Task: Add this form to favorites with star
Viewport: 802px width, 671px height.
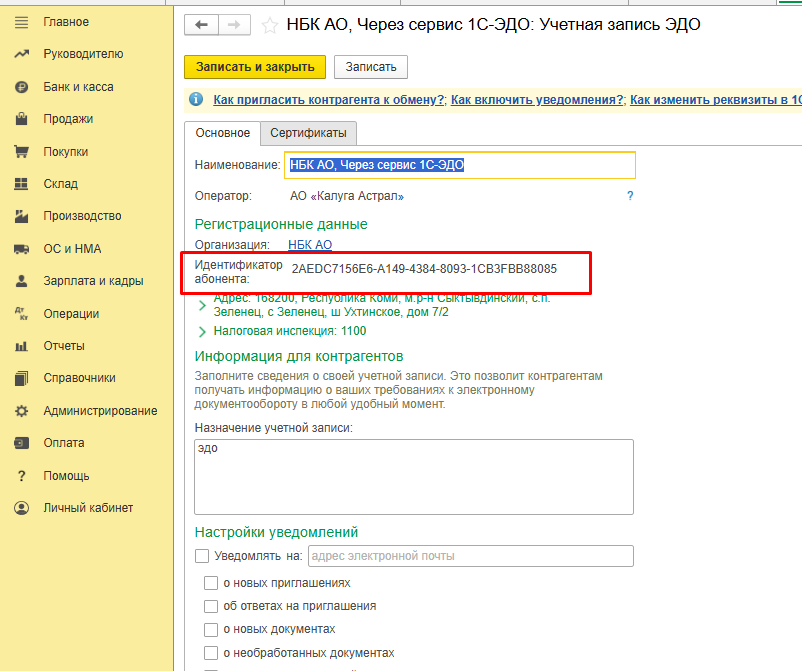Action: [x=270, y=25]
